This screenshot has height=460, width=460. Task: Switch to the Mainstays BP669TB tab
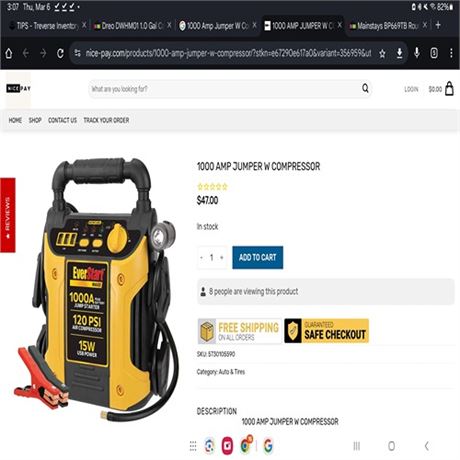pyautogui.click(x=384, y=26)
